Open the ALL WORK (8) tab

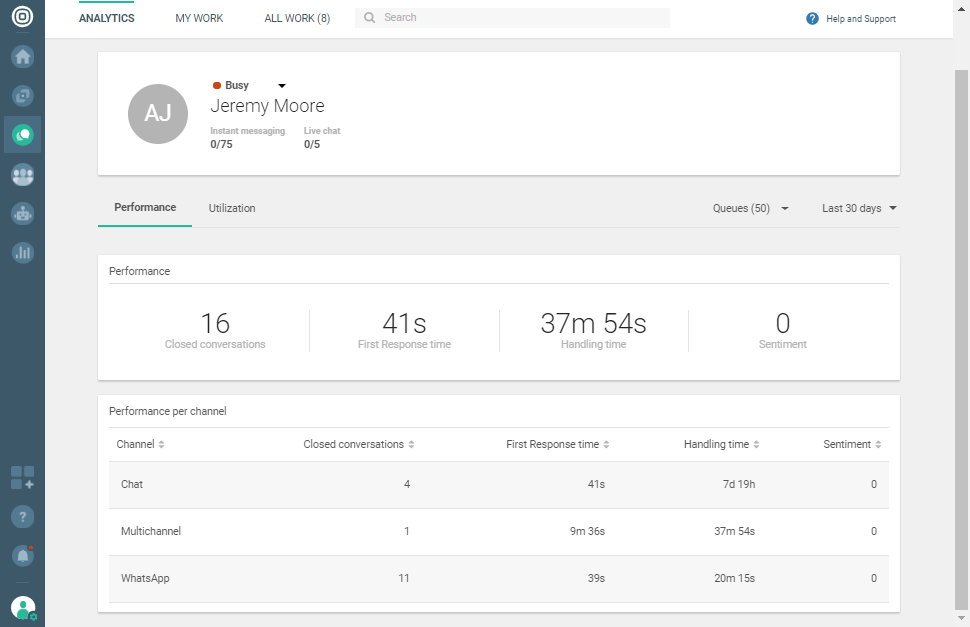pyautogui.click(x=297, y=18)
